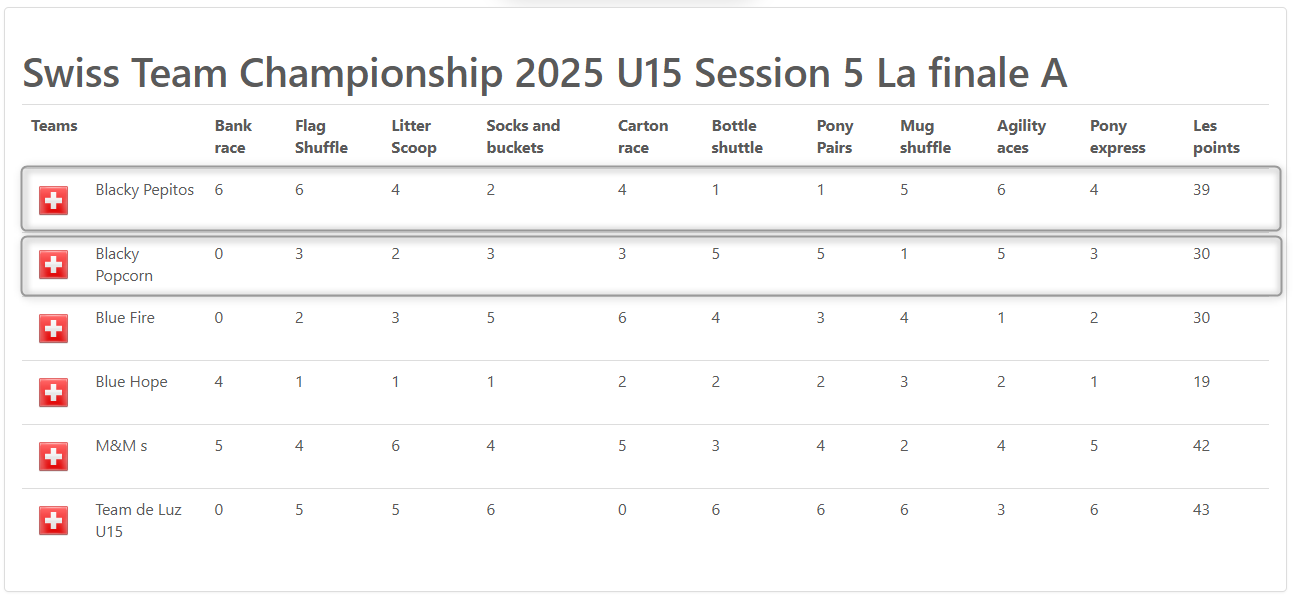
Task: Click Team de Luz U15 total of 43
Action: [1201, 510]
